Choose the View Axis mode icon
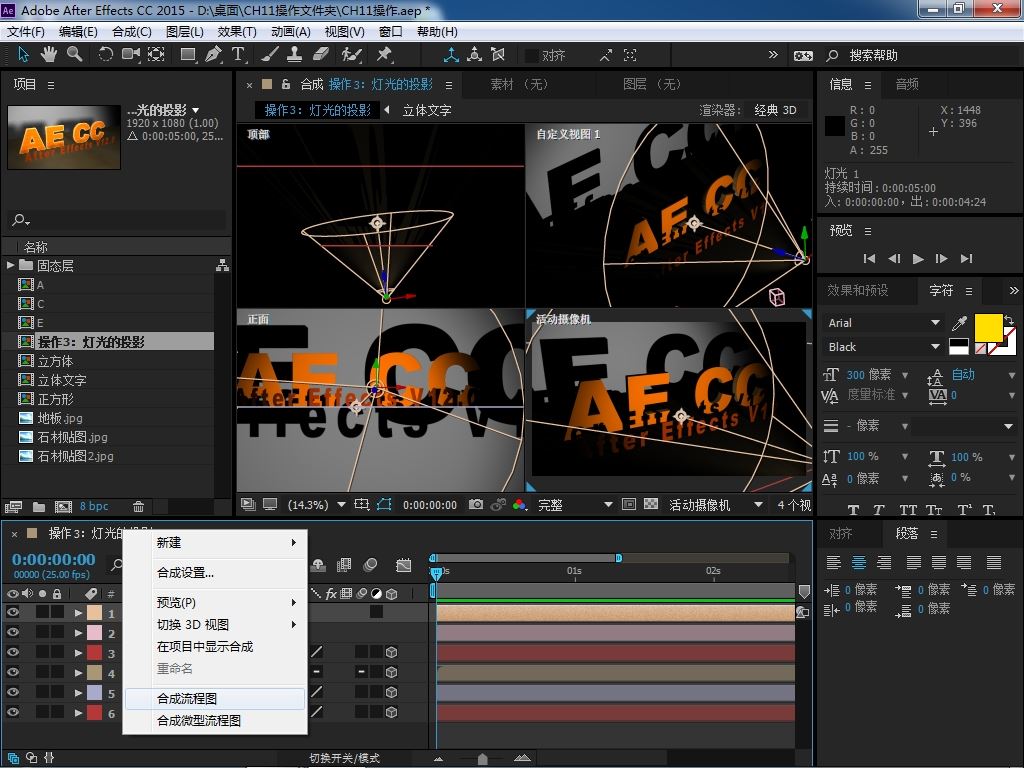The height and width of the screenshot is (768, 1024). click(x=498, y=55)
